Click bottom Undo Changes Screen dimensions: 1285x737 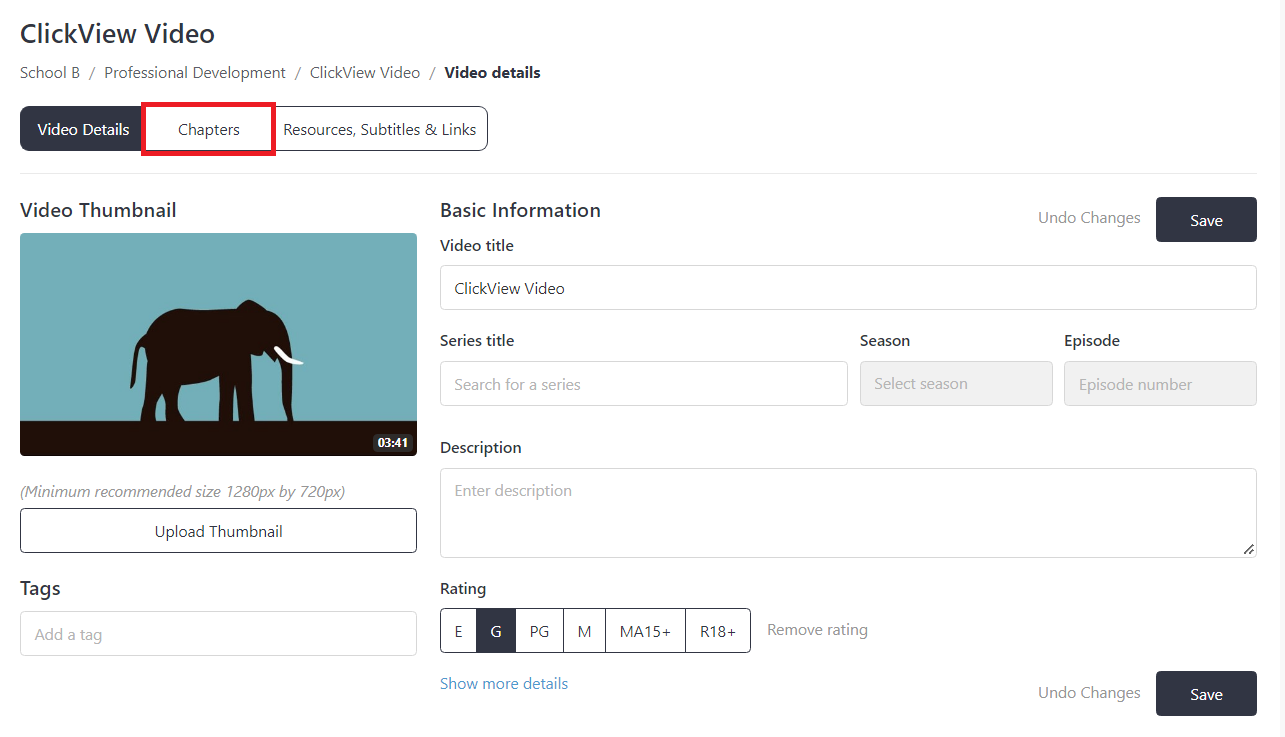[x=1089, y=693]
